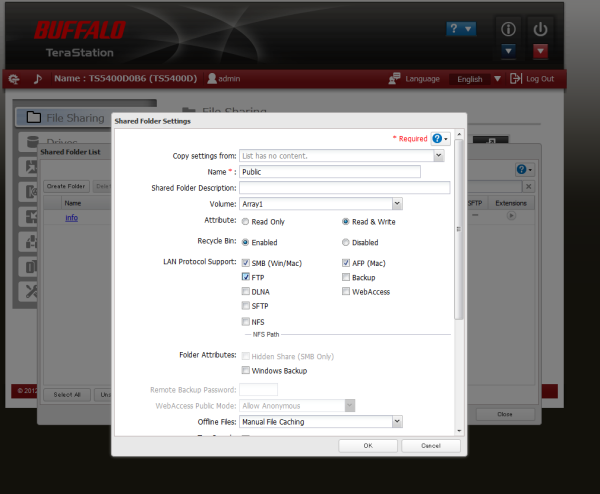Viewport: 600px width, 494px height.
Task: Uncheck the FTP protocol checkbox
Action: (245, 277)
